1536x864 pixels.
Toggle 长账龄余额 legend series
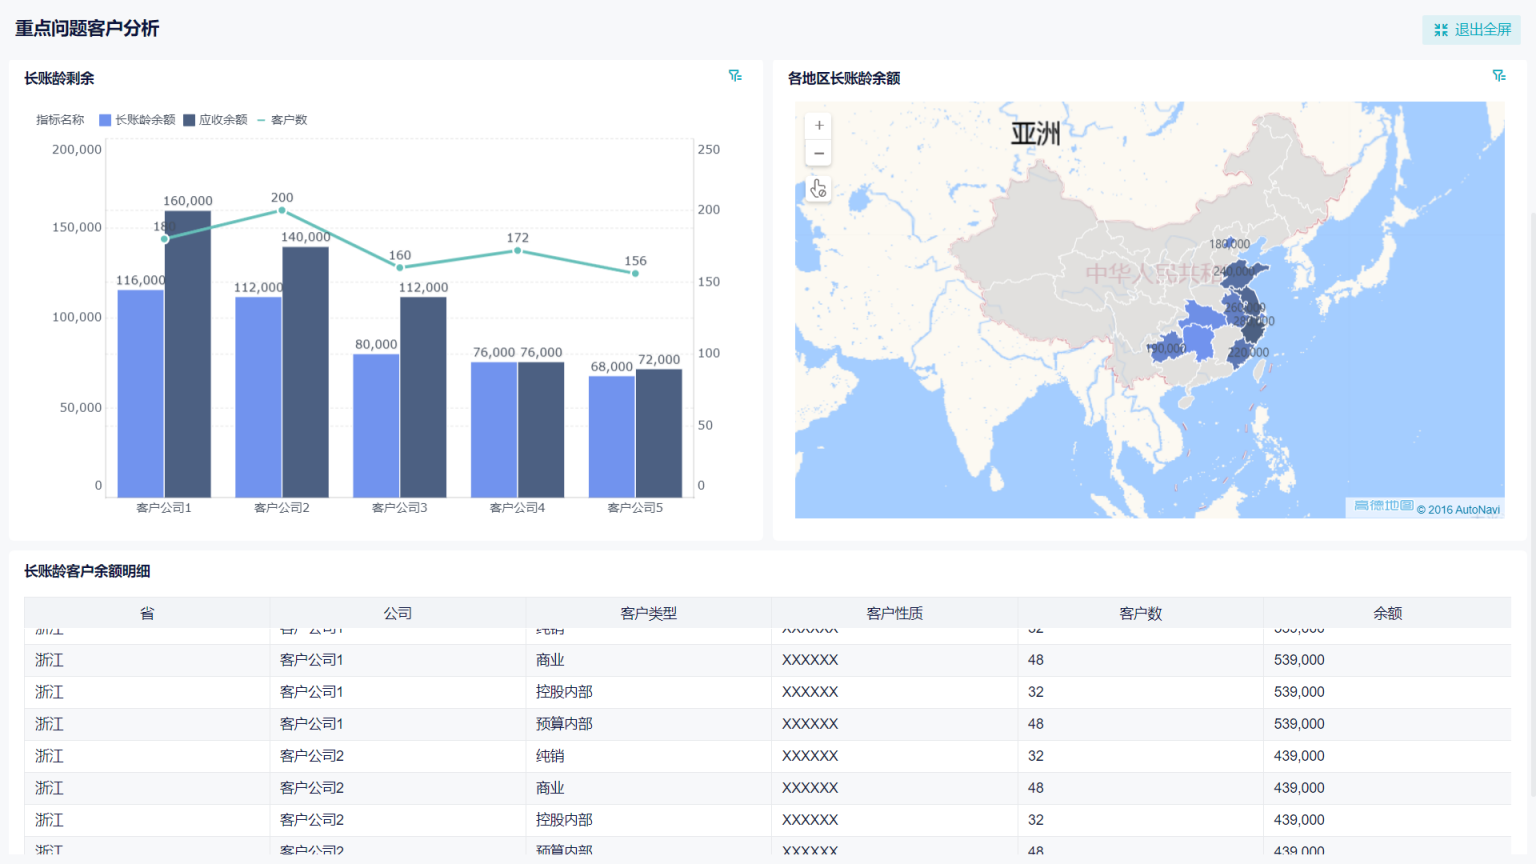pyautogui.click(x=137, y=120)
